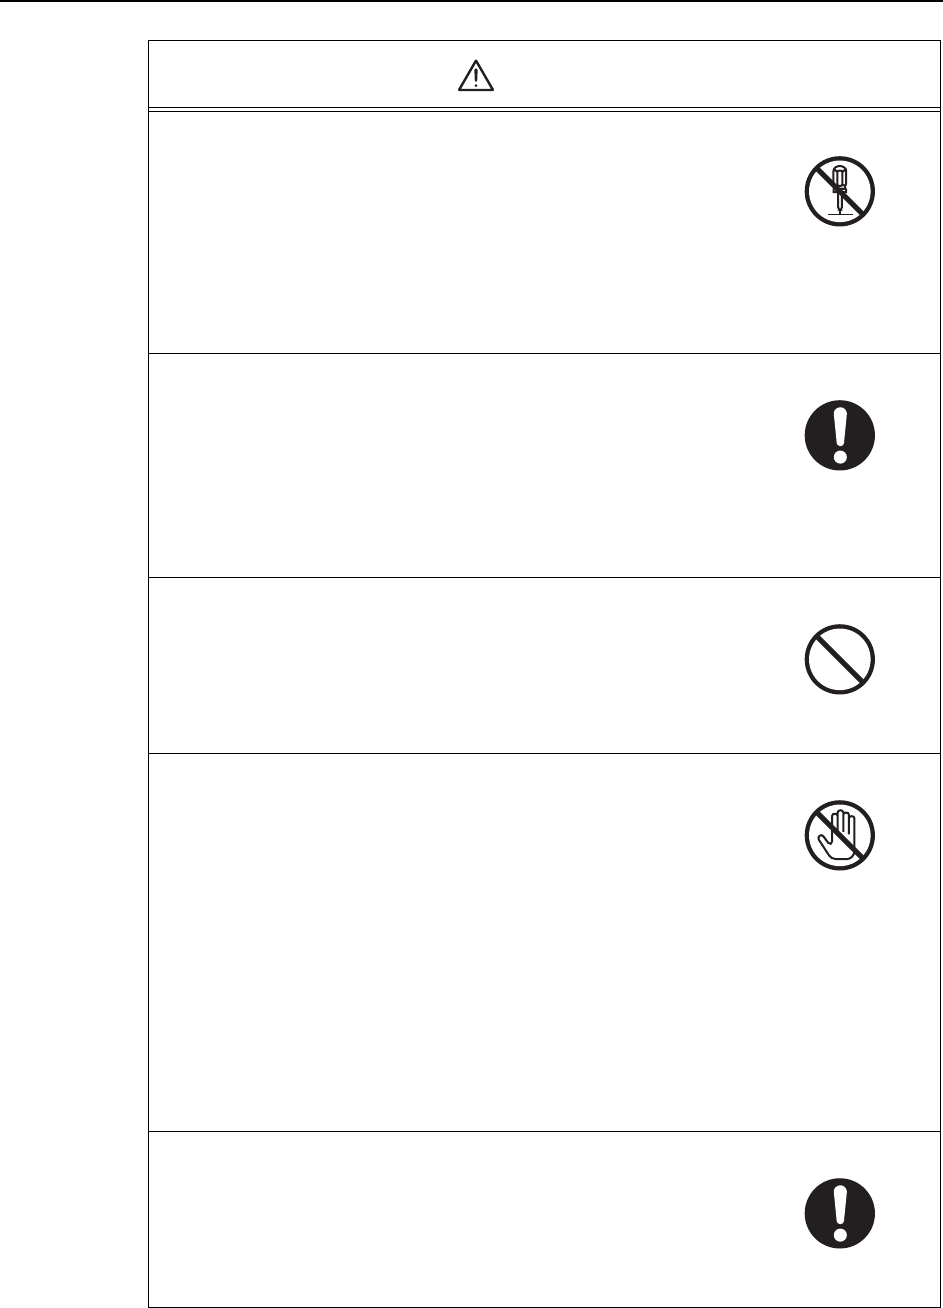
Task: Click the empty prohibition circle icon
Action: (x=840, y=661)
